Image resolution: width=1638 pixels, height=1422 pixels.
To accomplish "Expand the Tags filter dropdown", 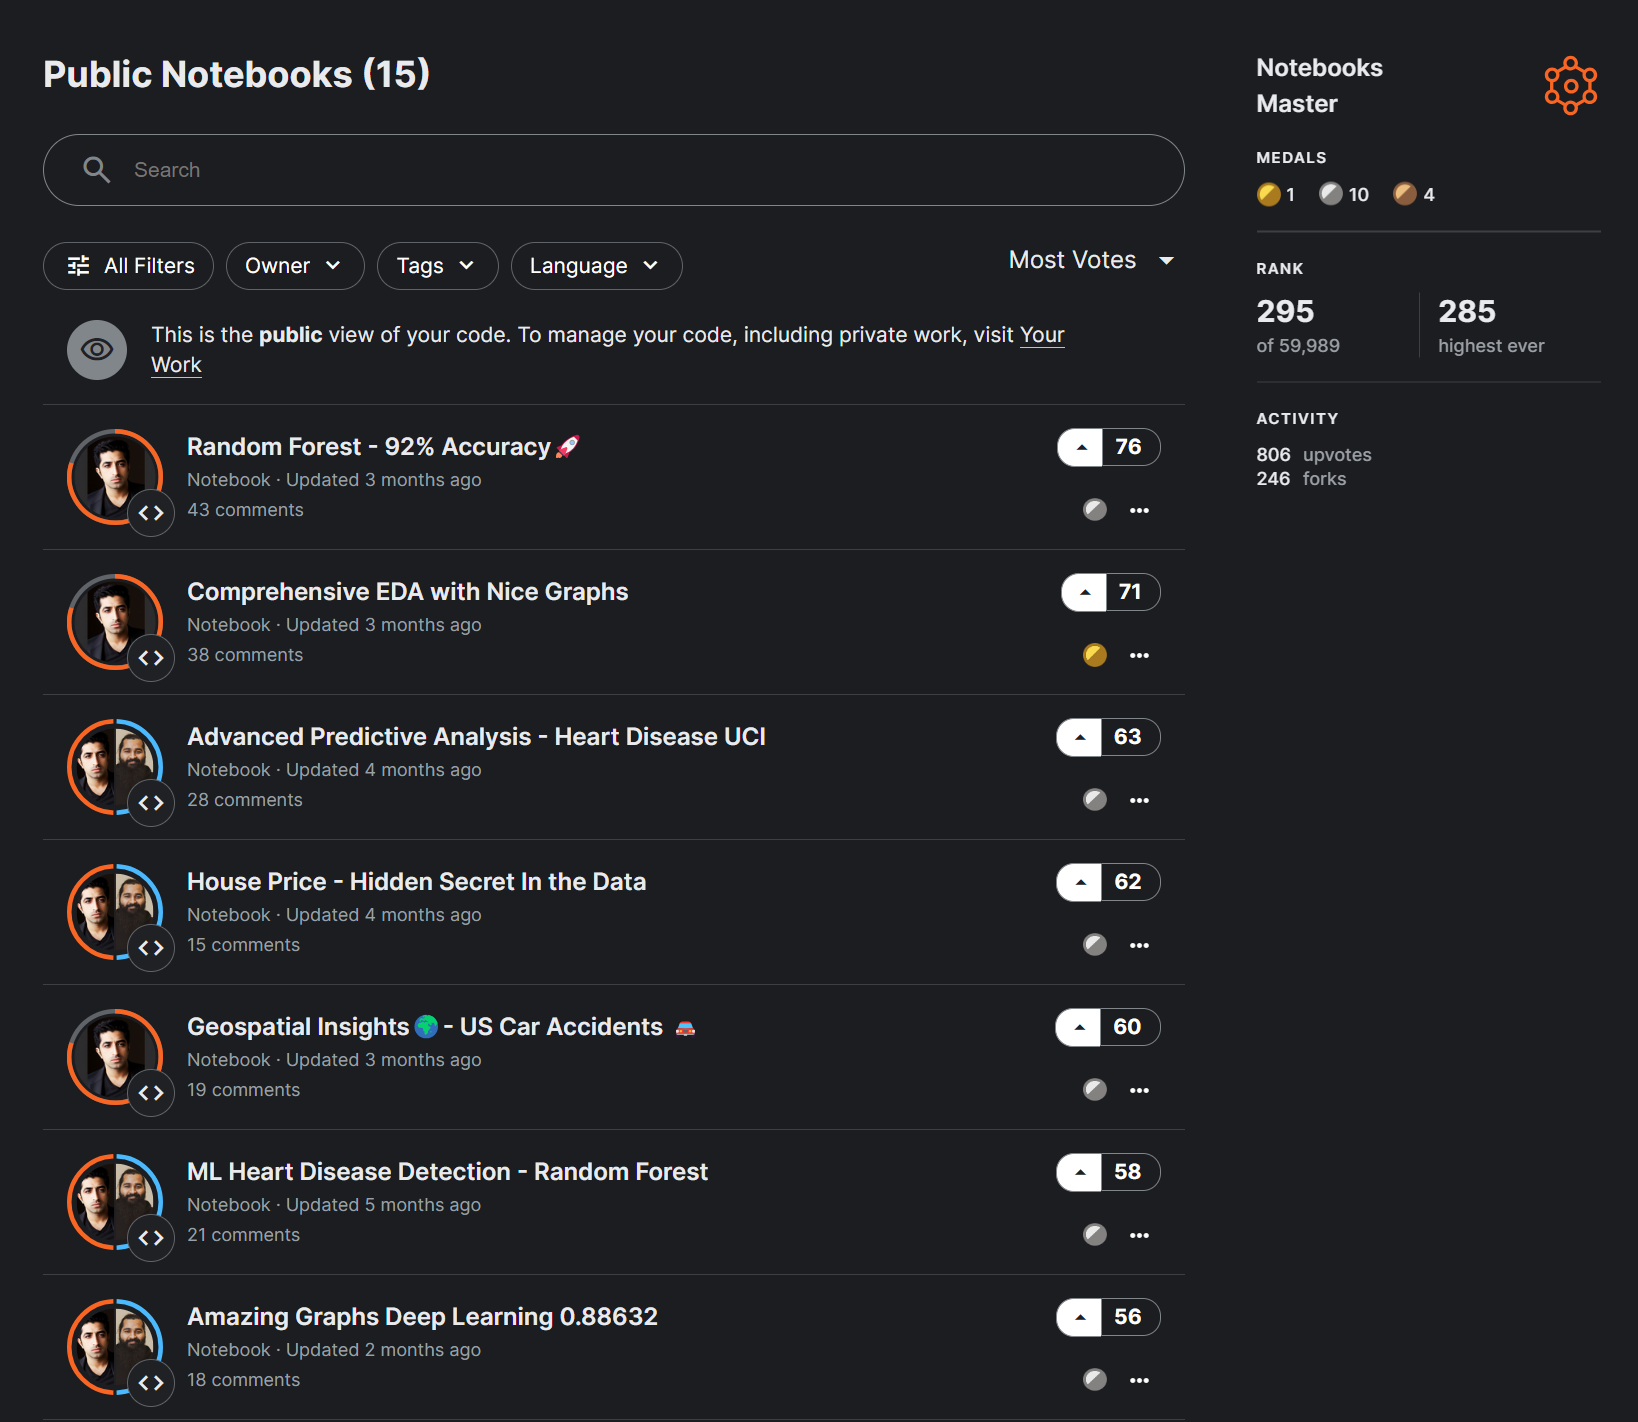I will click(437, 266).
